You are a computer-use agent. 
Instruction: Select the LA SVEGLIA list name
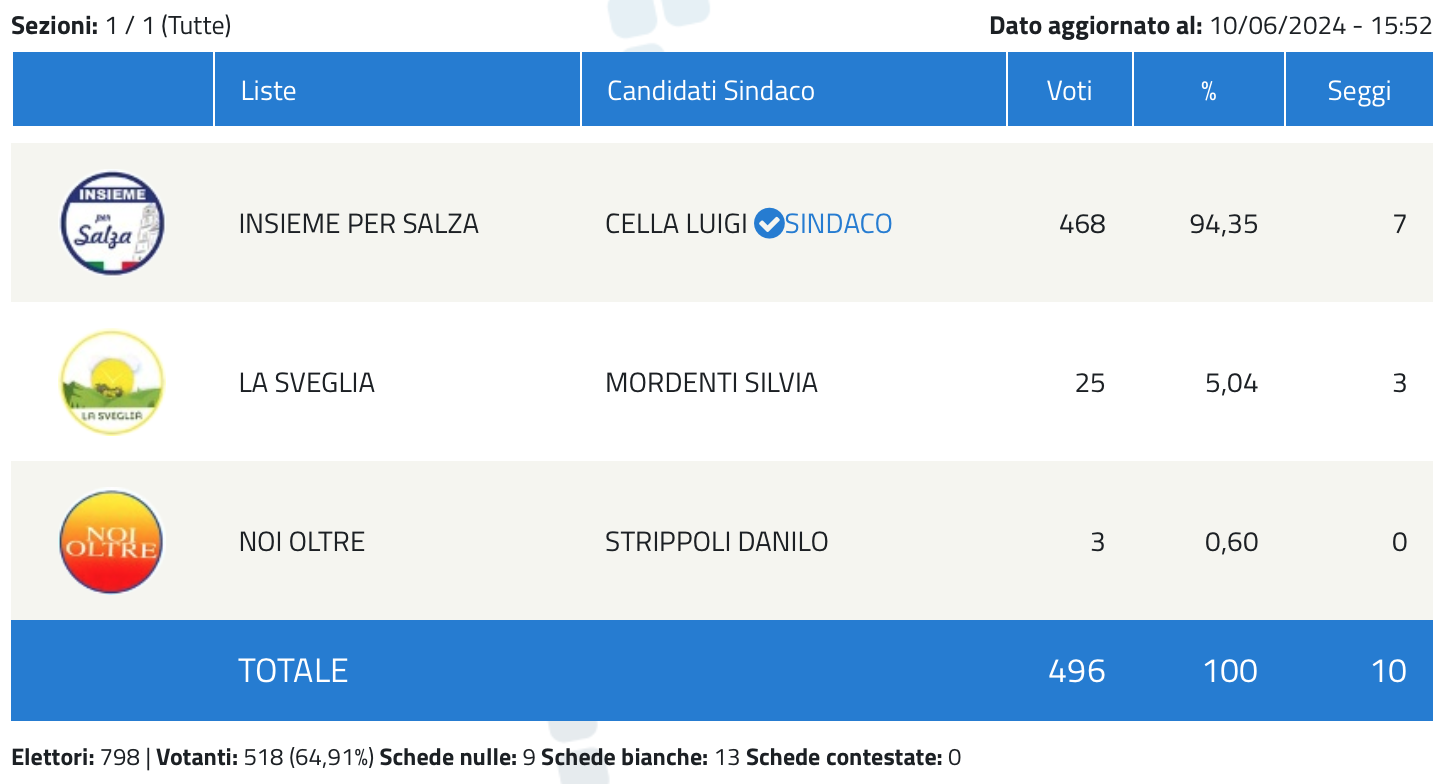[307, 382]
